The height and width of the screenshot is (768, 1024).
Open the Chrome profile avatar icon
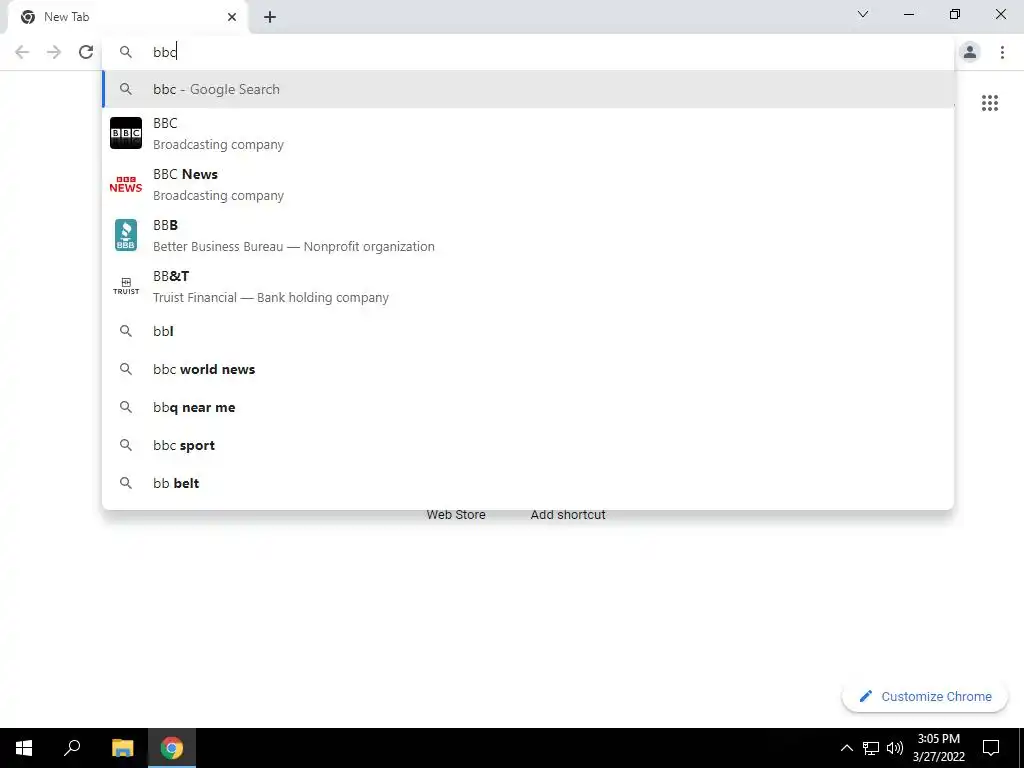coord(970,52)
